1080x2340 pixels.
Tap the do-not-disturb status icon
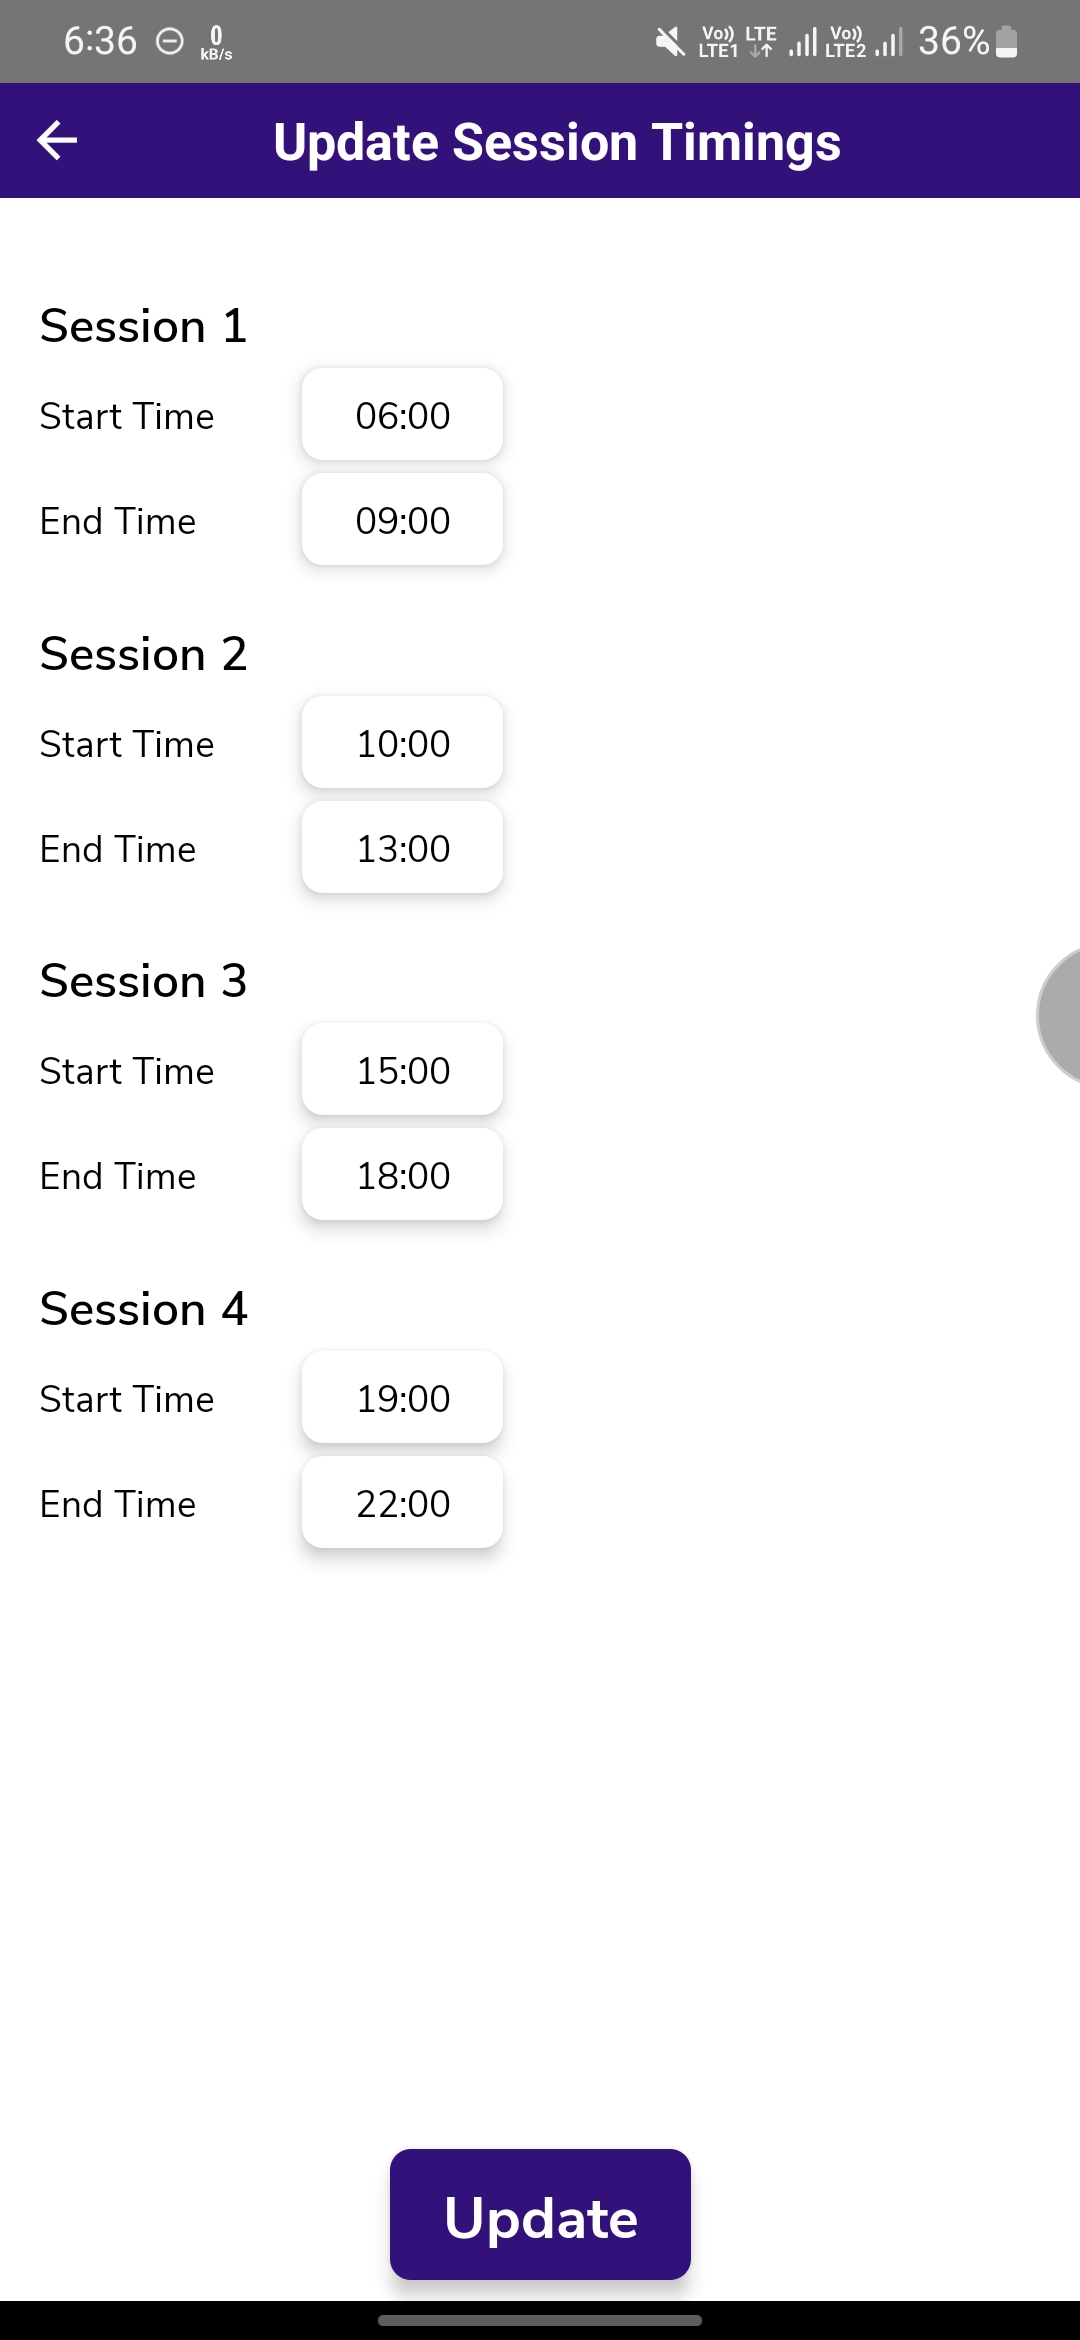pyautogui.click(x=171, y=42)
